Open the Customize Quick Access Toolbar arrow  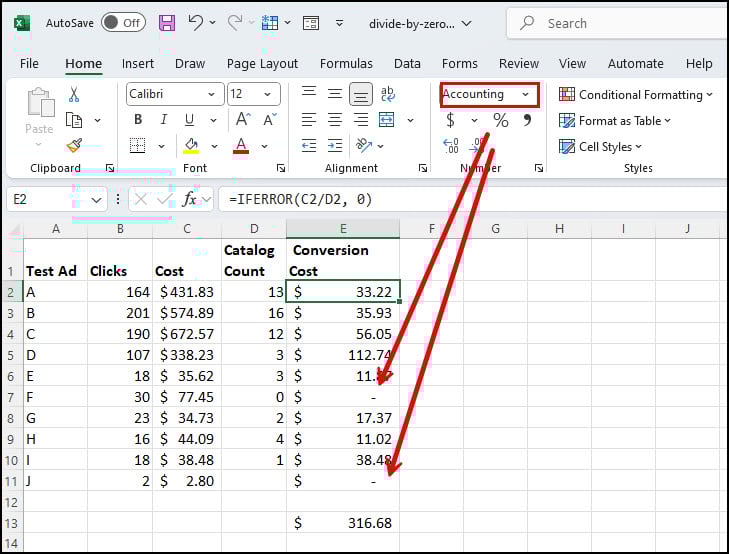pos(340,23)
